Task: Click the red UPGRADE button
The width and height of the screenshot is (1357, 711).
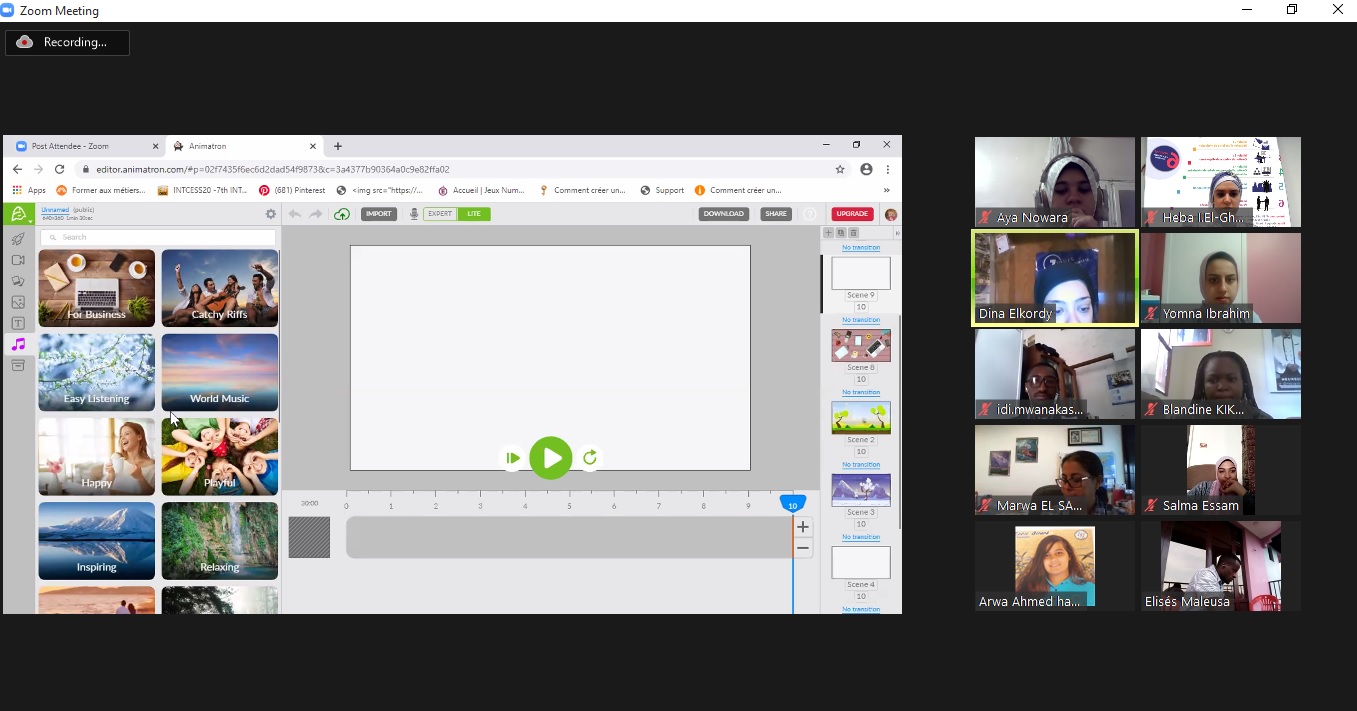Action: click(x=852, y=214)
